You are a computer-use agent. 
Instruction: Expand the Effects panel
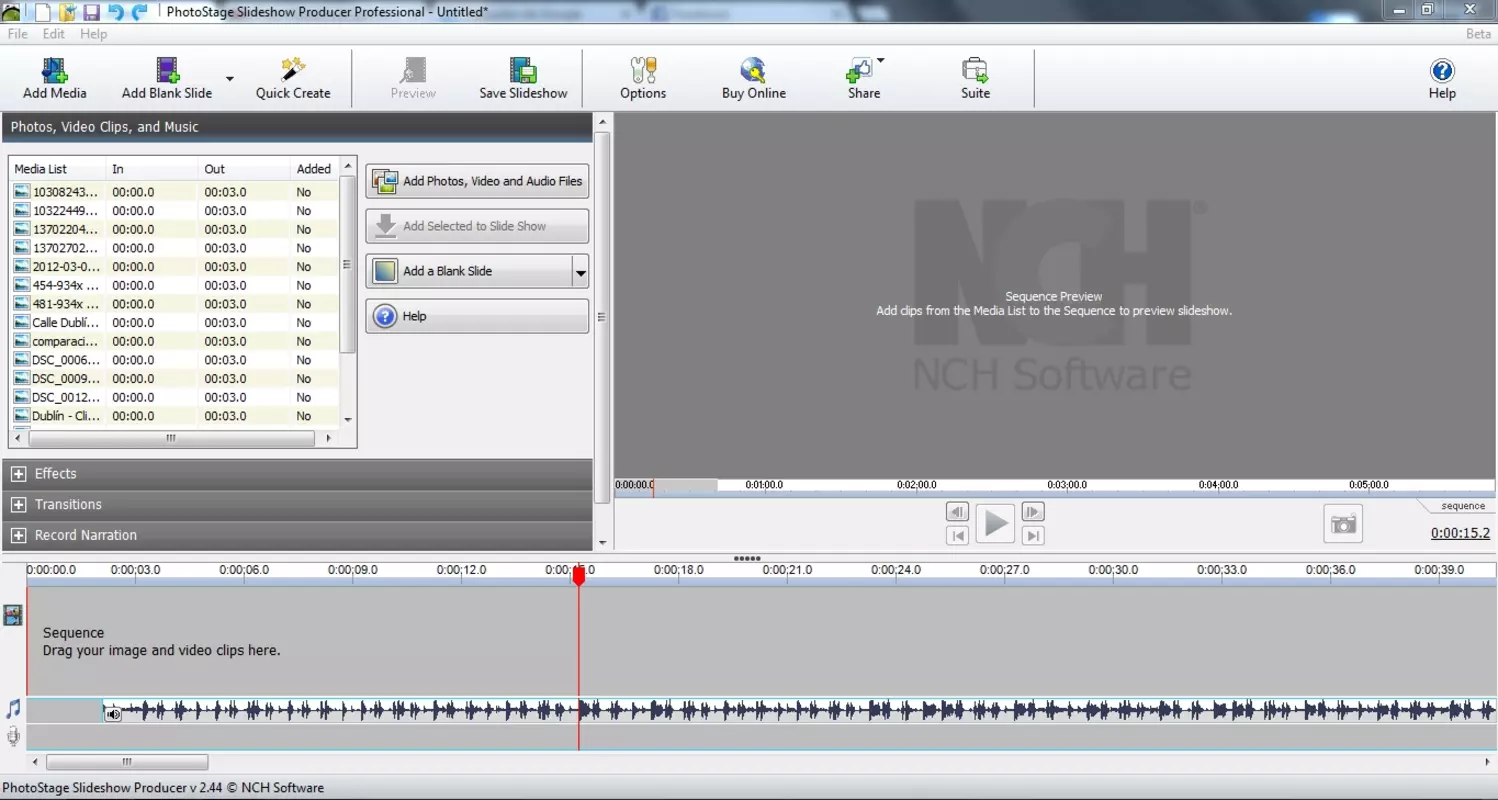coord(18,474)
